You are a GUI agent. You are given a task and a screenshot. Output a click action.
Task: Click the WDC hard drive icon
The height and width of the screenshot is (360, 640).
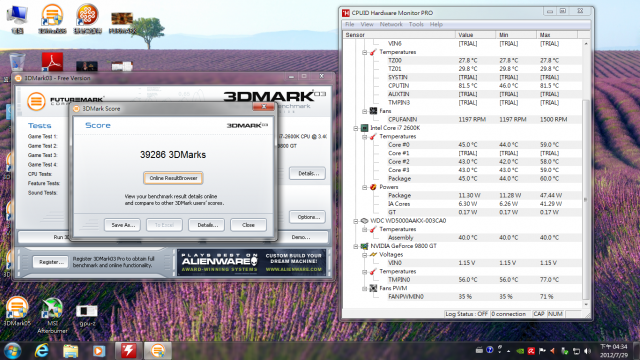pos(364,221)
